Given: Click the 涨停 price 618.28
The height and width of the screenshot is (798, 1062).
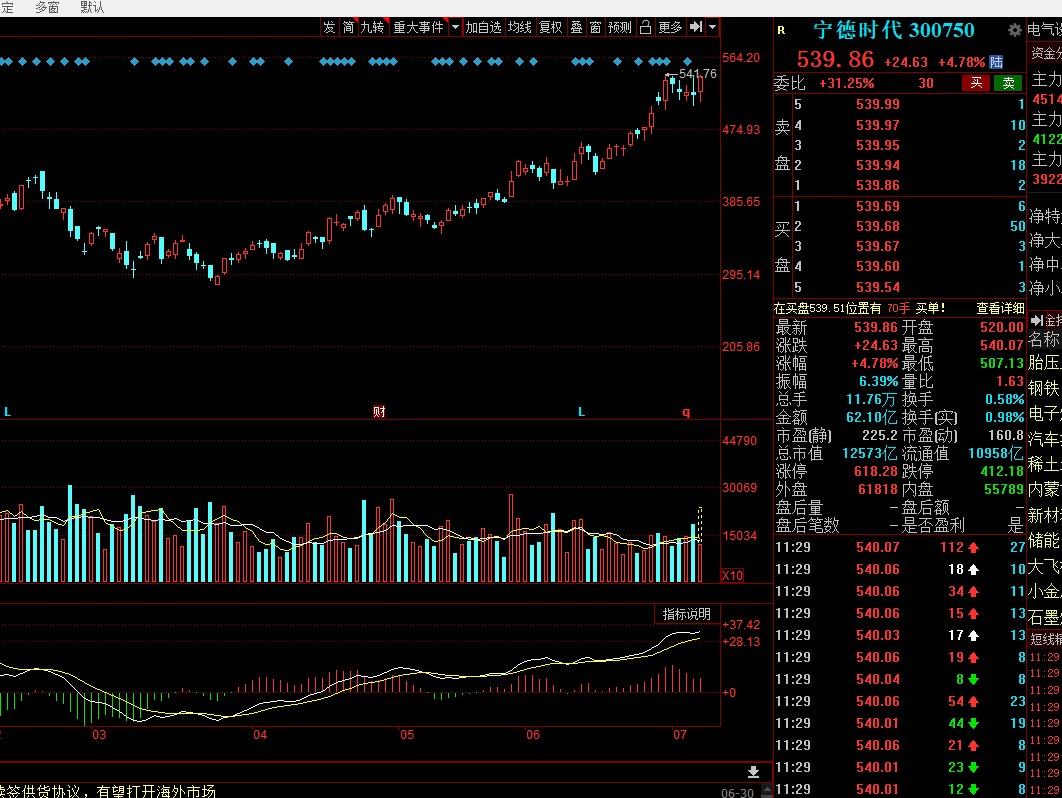Looking at the screenshot, I should pyautogui.click(x=876, y=471).
